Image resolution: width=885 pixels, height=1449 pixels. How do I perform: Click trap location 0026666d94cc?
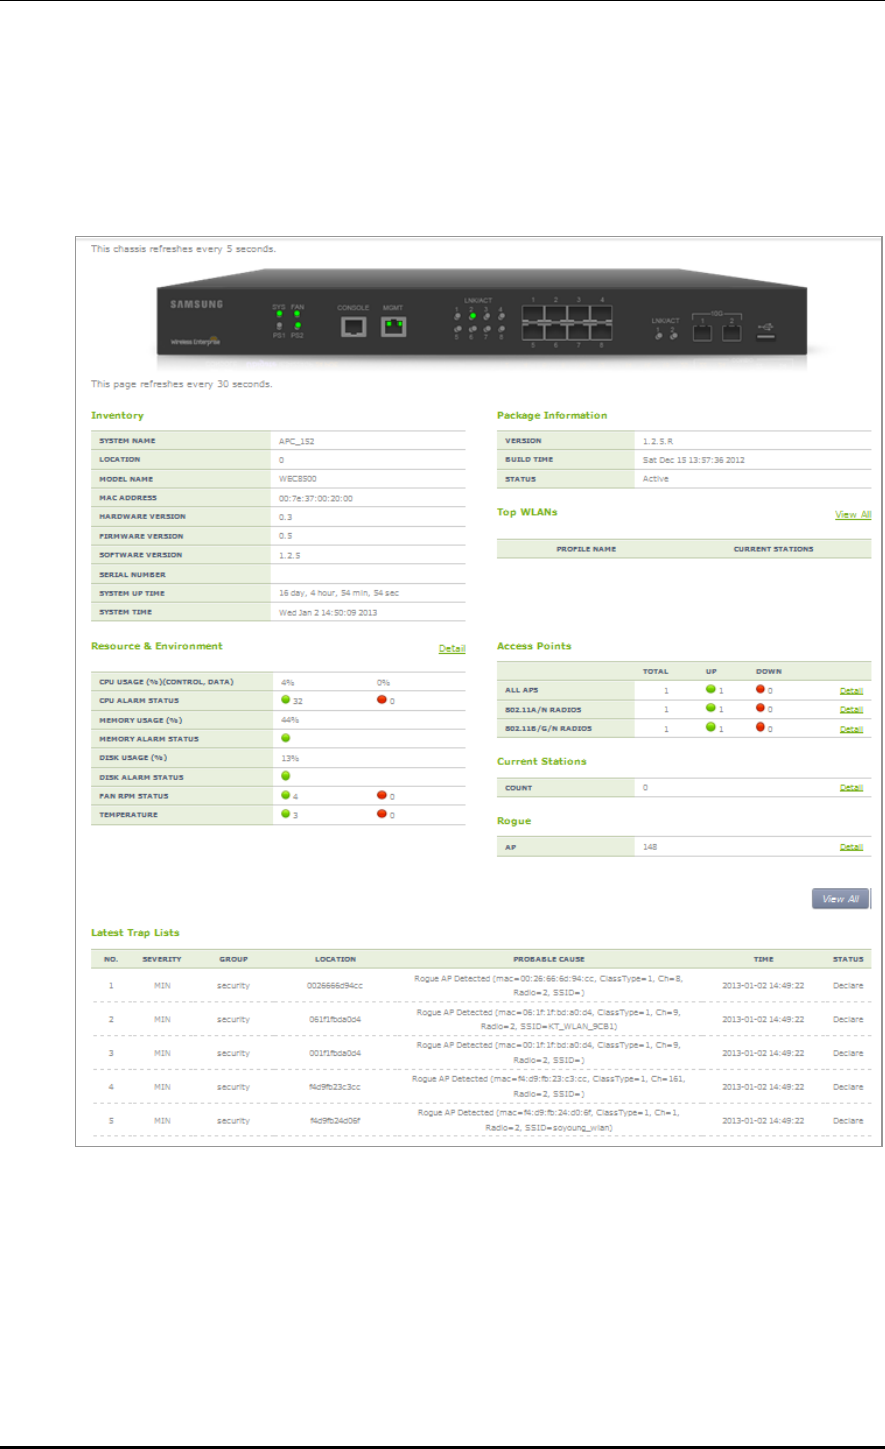pyautogui.click(x=335, y=985)
